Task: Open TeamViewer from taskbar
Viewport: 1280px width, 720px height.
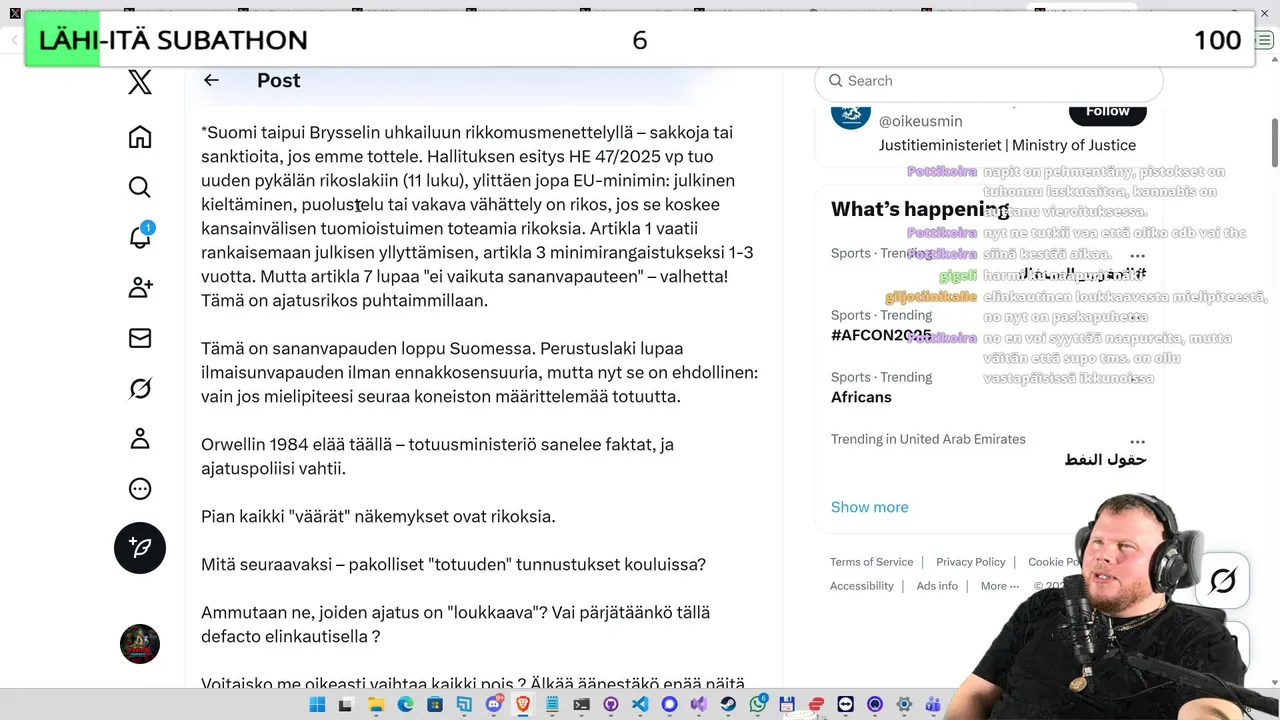Action: pos(845,705)
